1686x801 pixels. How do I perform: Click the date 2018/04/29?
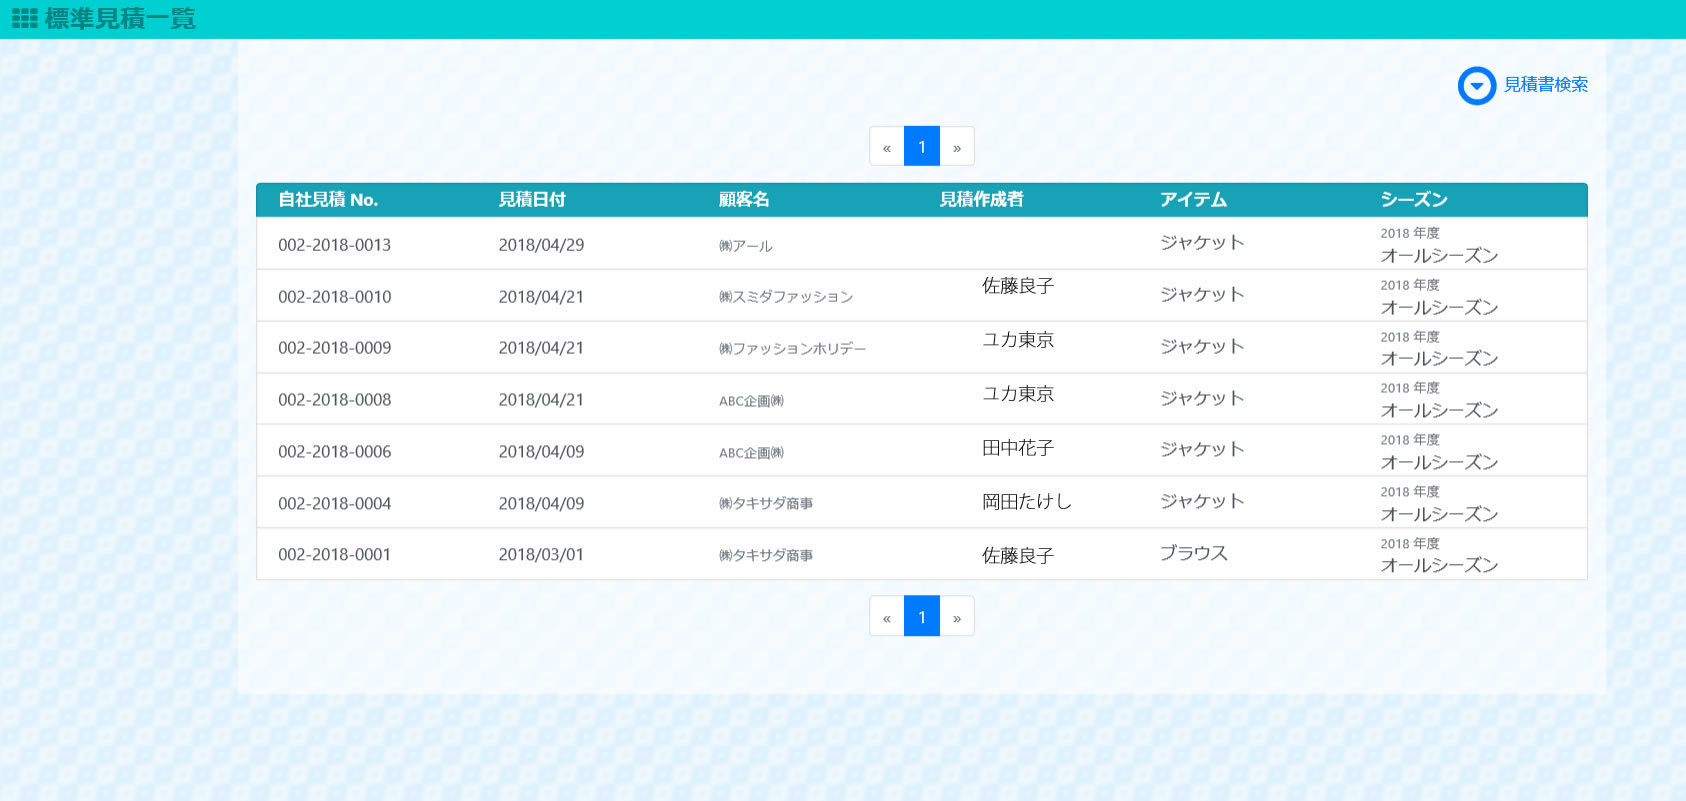click(x=541, y=245)
